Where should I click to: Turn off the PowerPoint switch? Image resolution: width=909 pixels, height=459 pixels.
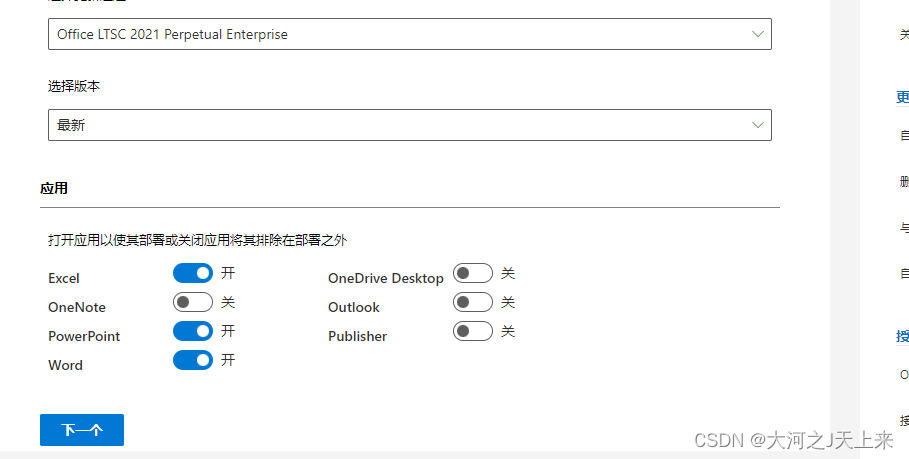coord(193,331)
